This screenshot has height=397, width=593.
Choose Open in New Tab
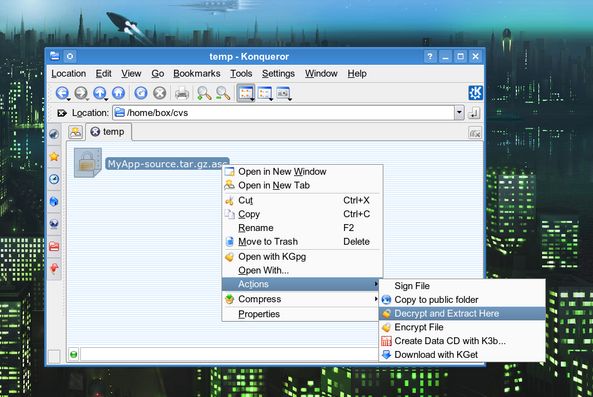[302, 185]
